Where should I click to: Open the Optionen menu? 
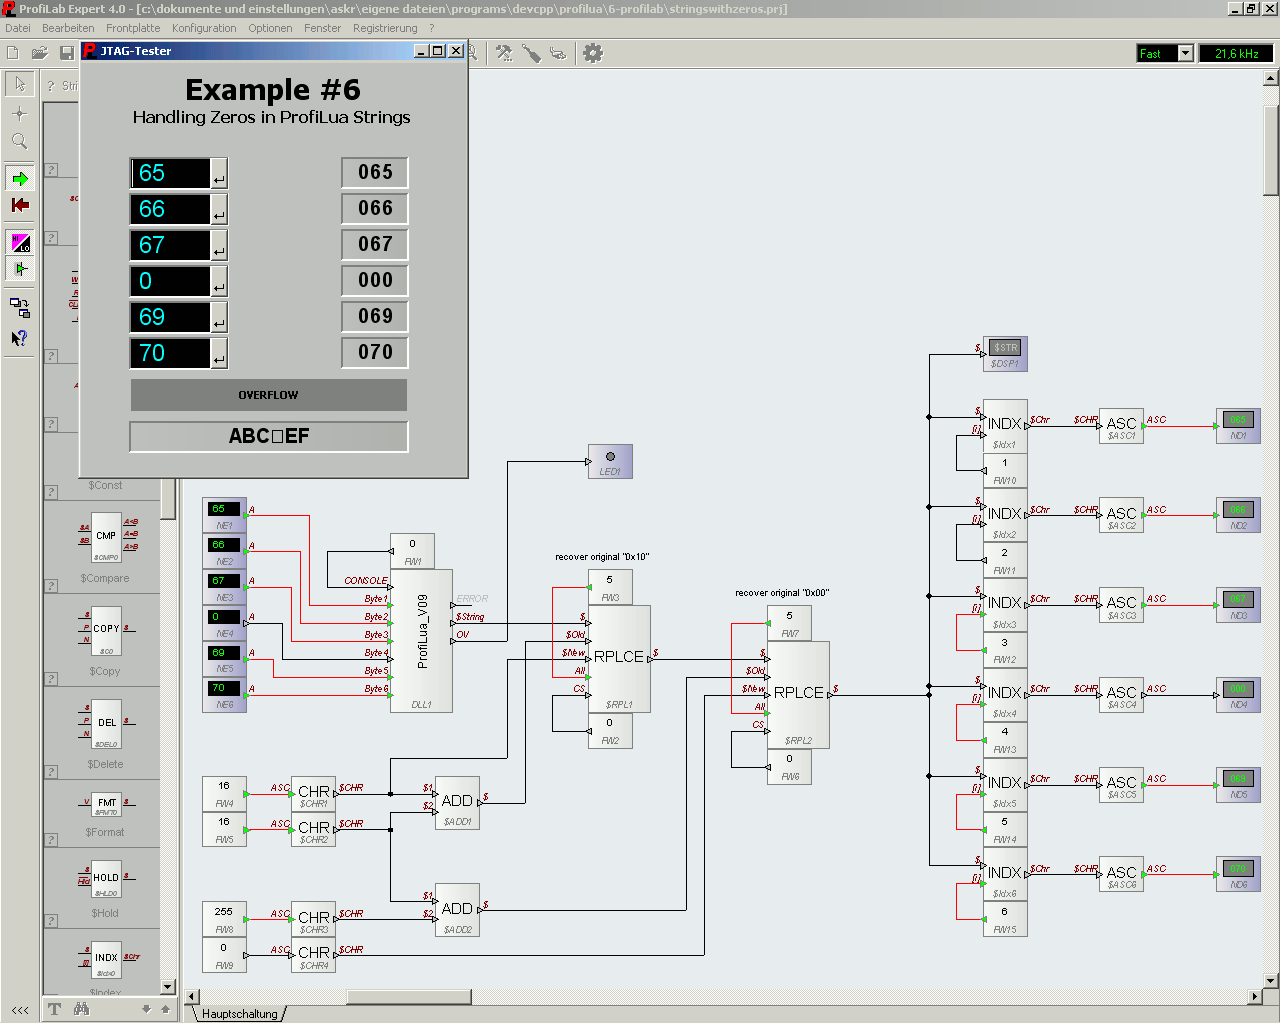point(270,28)
